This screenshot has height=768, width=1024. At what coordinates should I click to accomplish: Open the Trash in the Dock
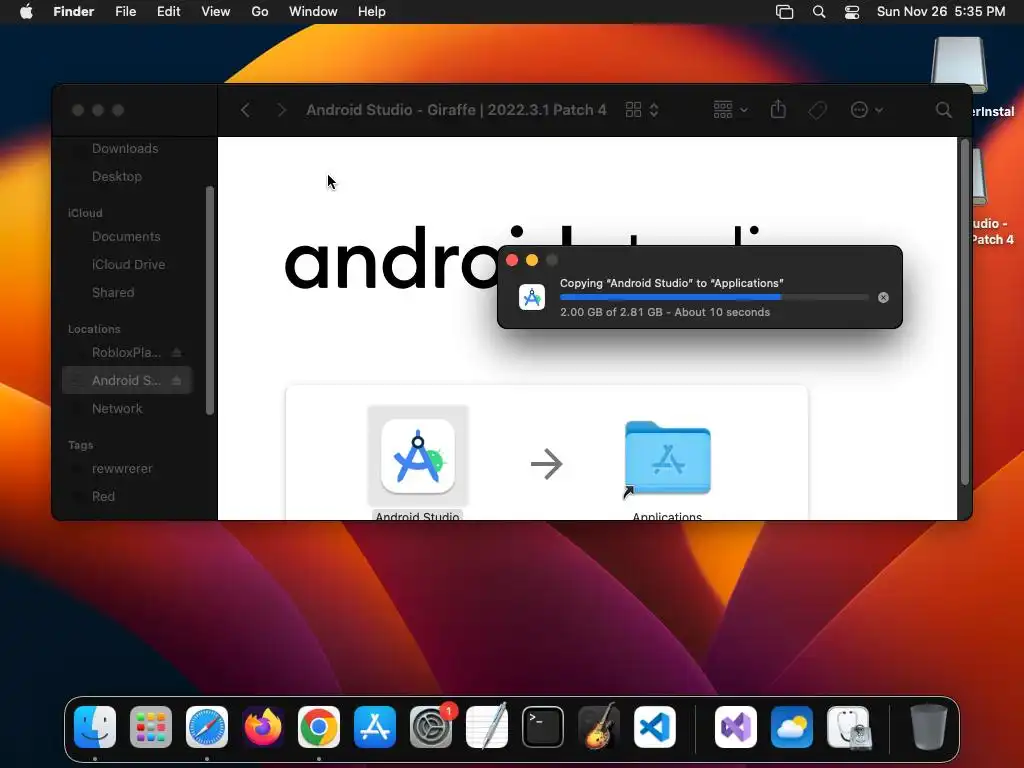click(929, 727)
